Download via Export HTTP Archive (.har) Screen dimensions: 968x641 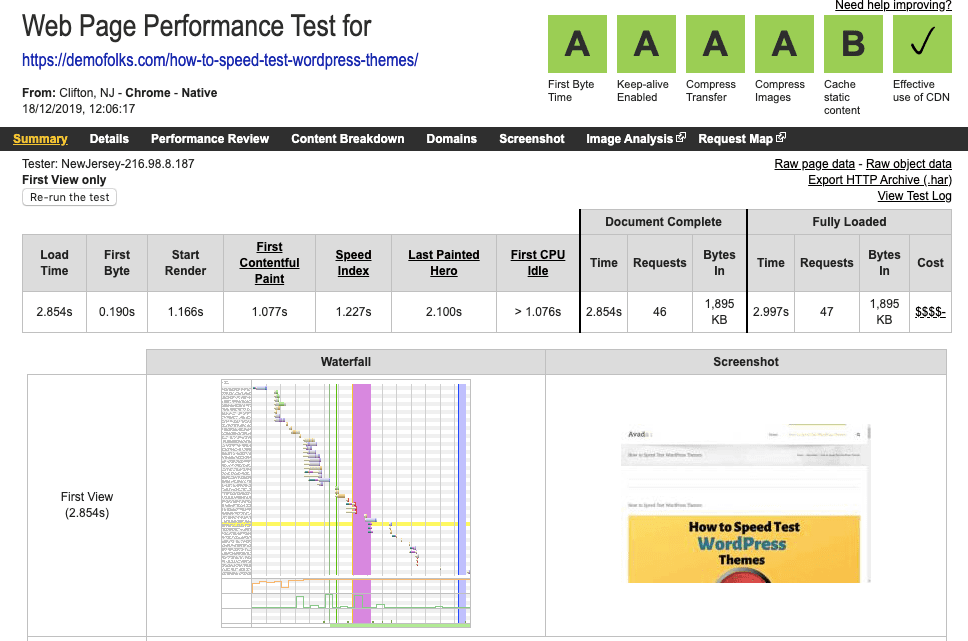(879, 180)
